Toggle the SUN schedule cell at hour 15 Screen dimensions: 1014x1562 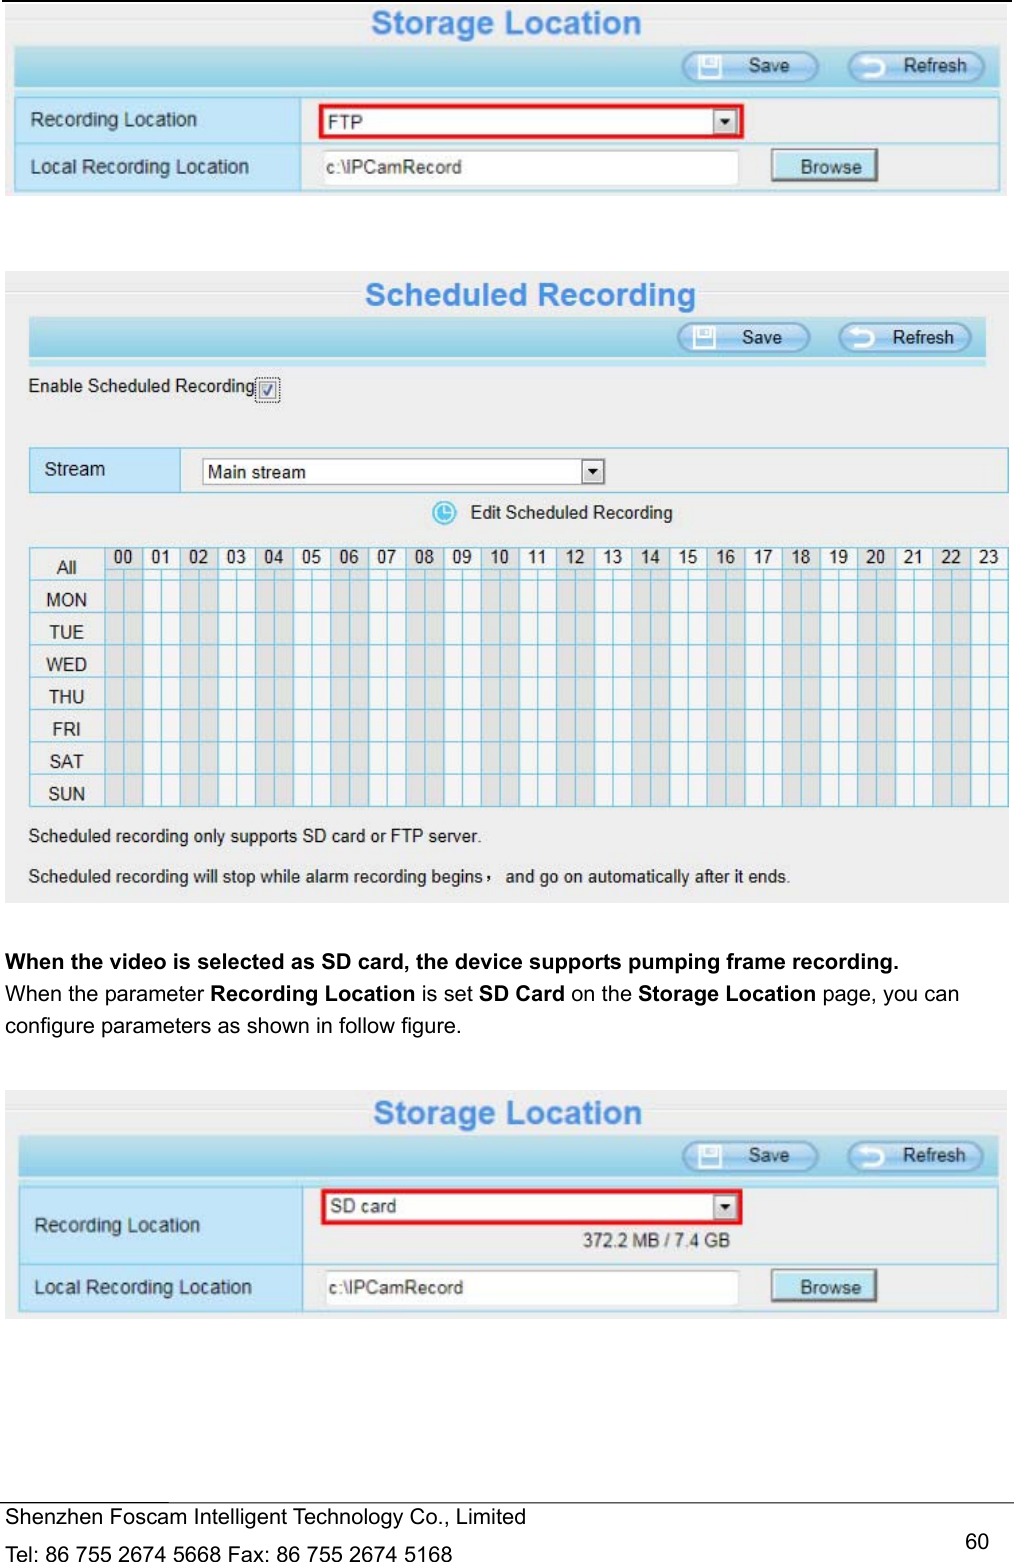(688, 792)
